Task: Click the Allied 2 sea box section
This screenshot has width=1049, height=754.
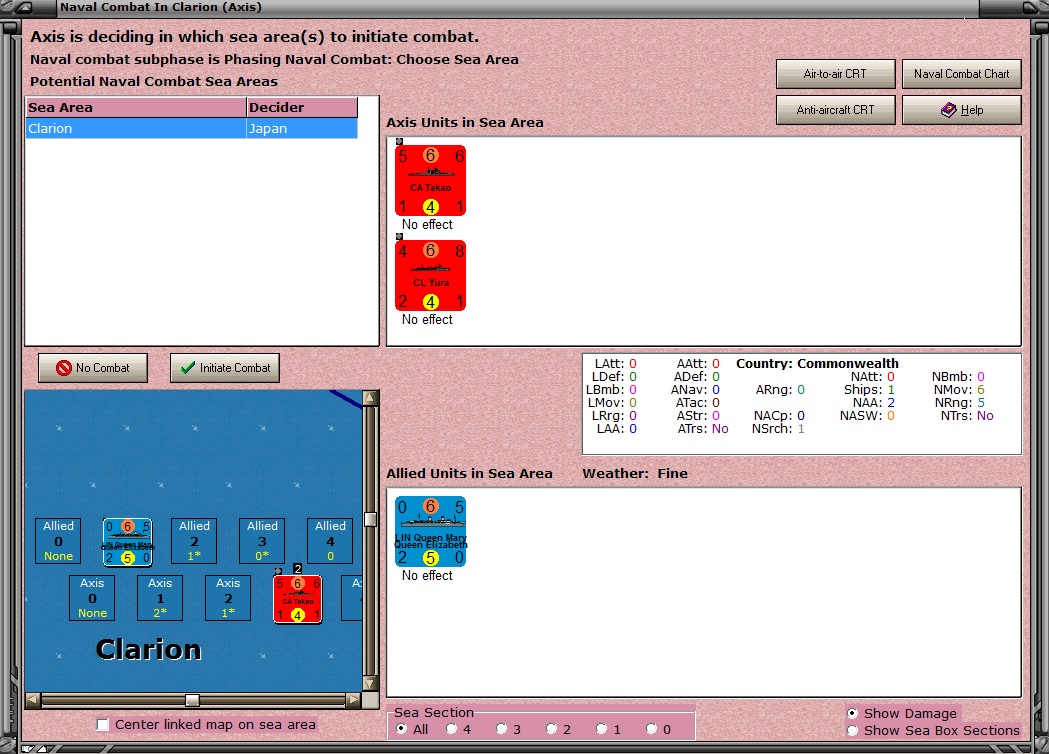Action: pos(194,541)
